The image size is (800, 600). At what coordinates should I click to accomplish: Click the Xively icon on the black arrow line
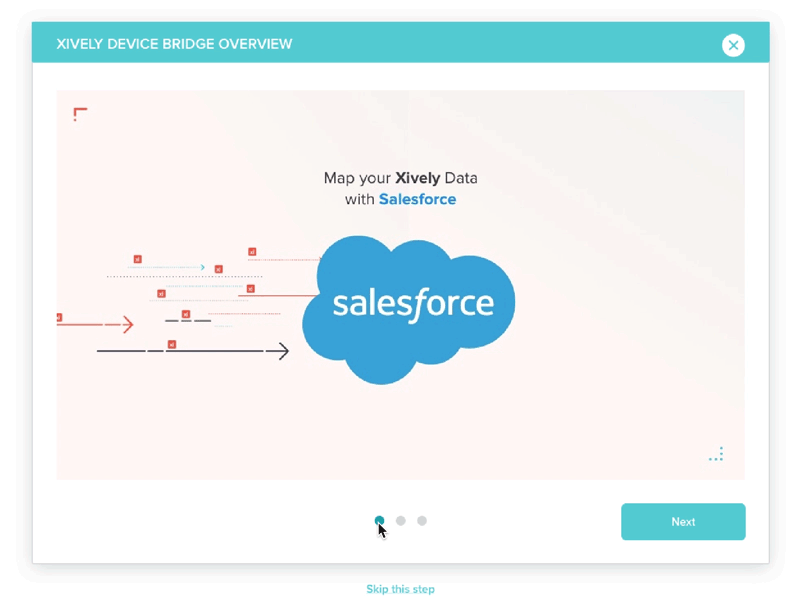[x=172, y=344]
